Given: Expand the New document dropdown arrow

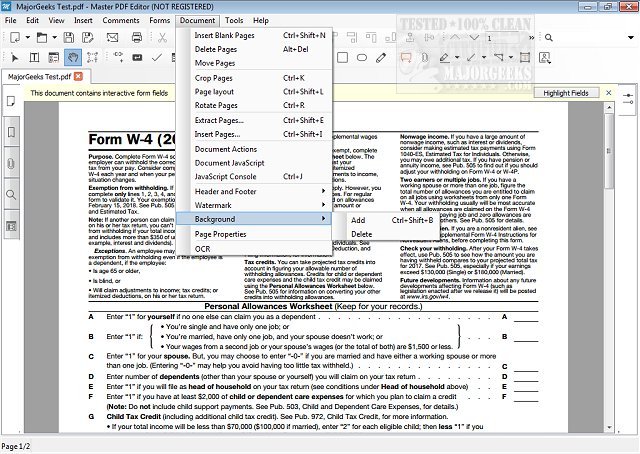Looking at the screenshot, I should point(28,38).
